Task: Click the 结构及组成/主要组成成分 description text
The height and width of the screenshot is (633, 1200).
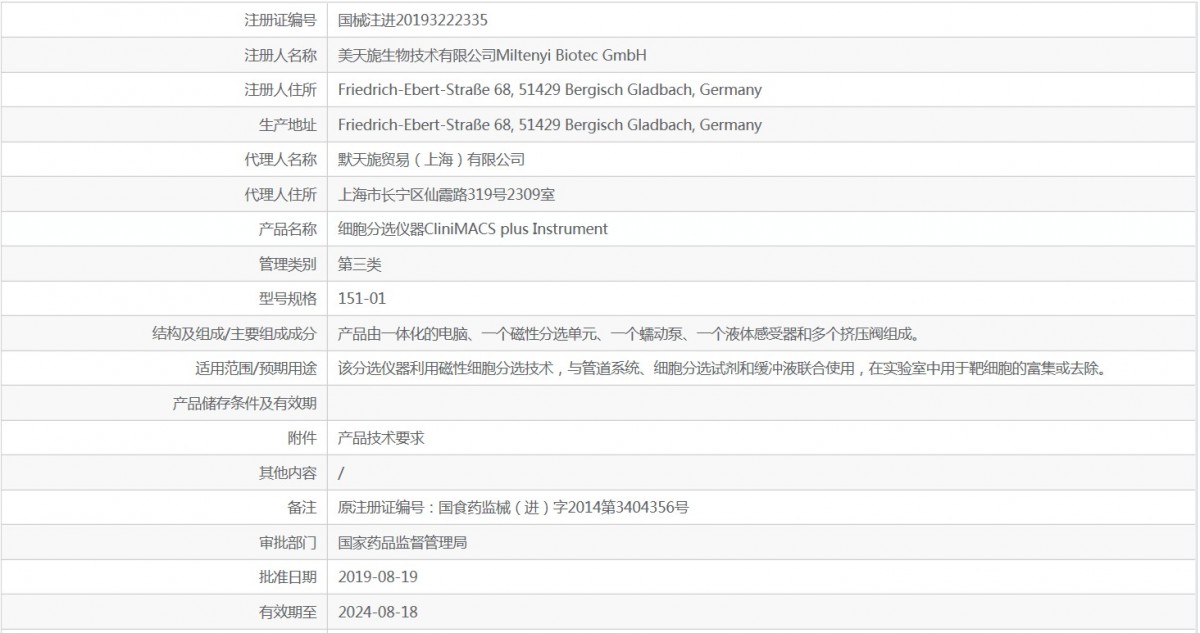Action: point(628,333)
